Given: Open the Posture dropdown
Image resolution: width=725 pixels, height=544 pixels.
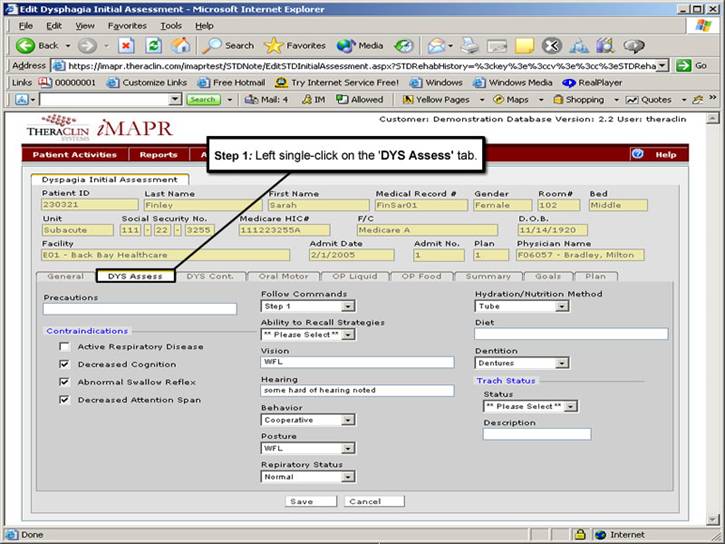Looking at the screenshot, I should tap(308, 448).
